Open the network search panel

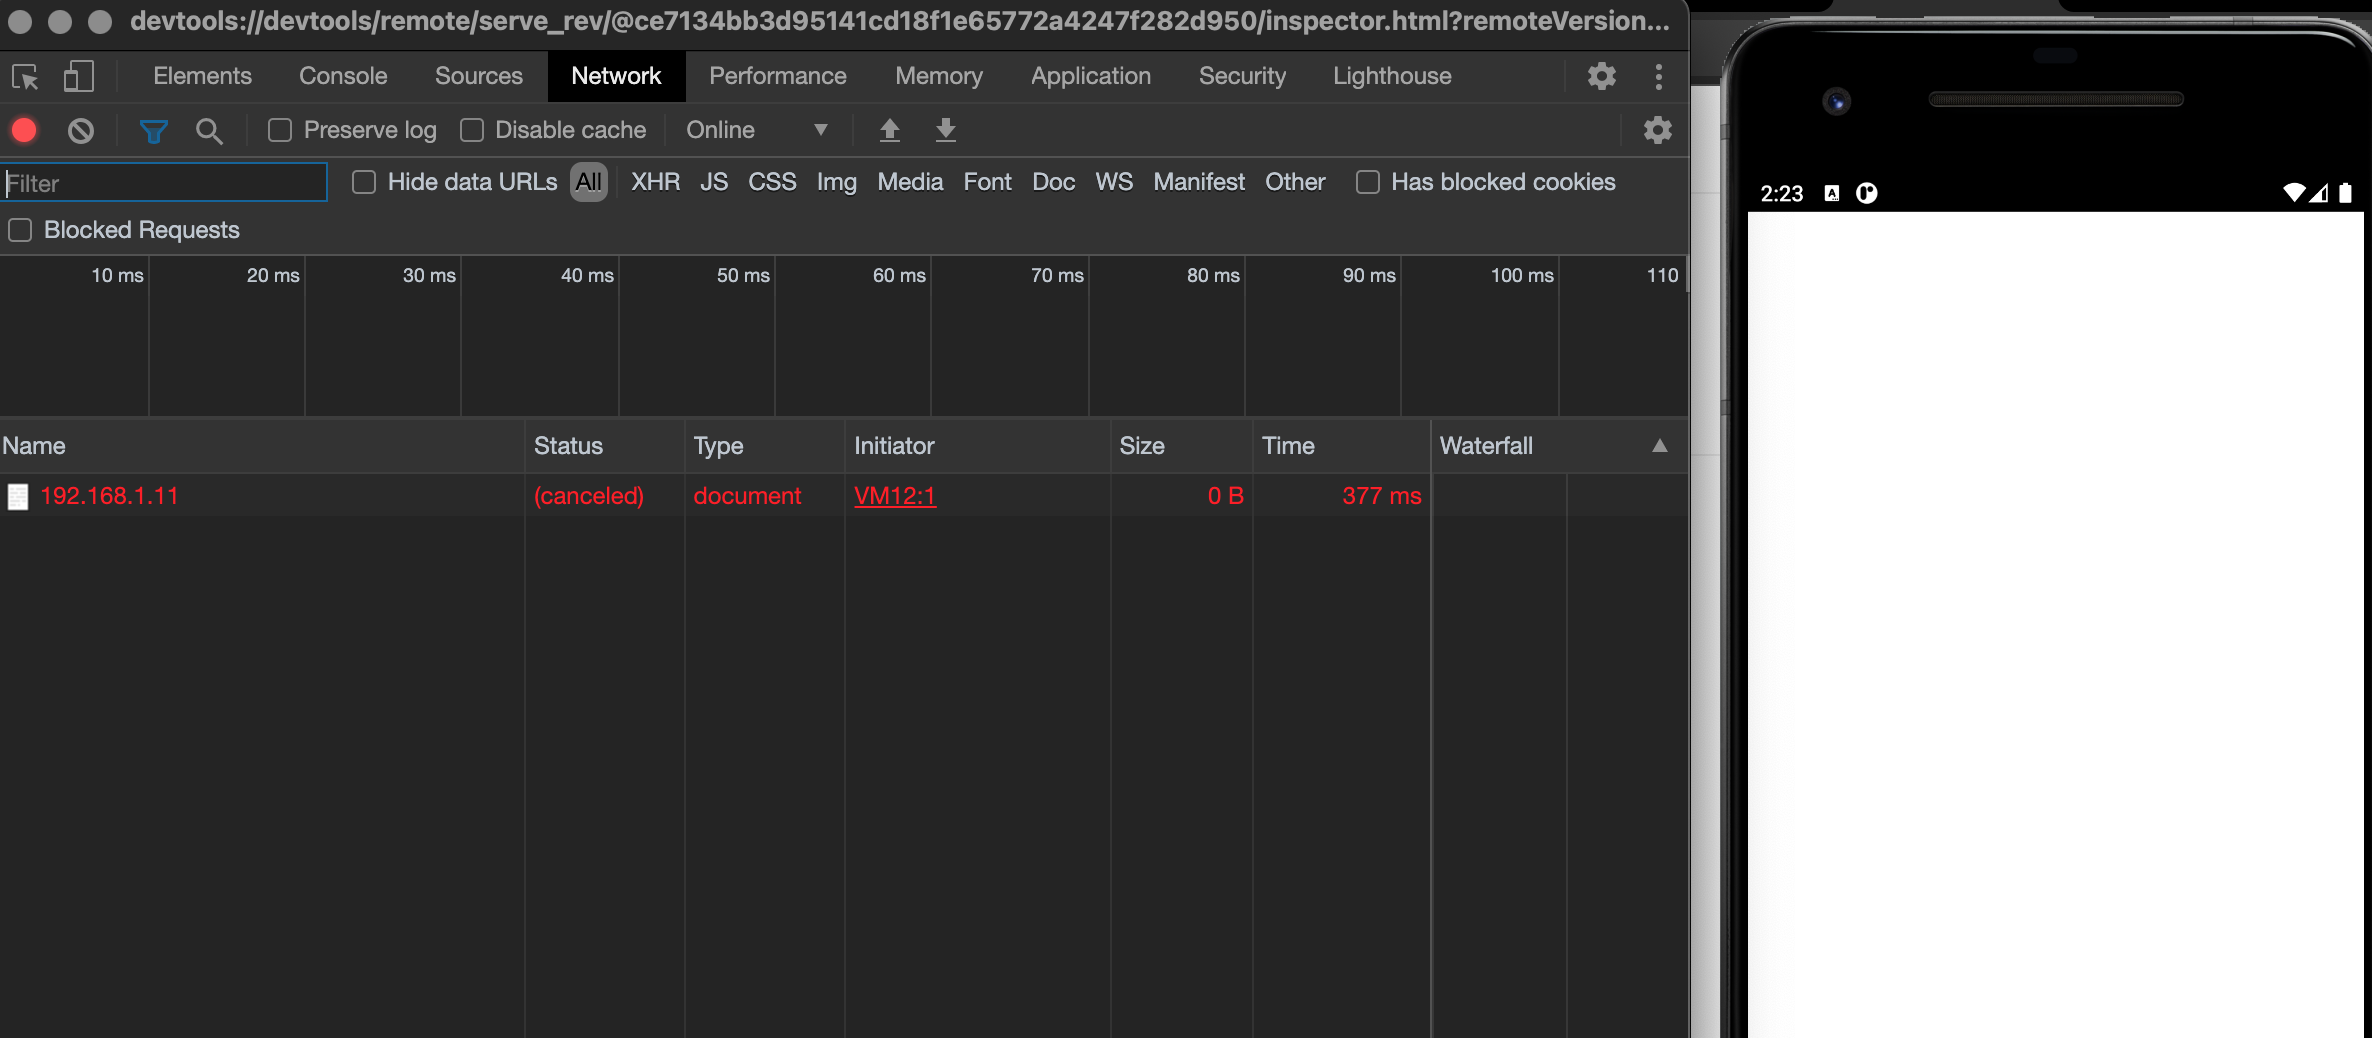coord(209,130)
